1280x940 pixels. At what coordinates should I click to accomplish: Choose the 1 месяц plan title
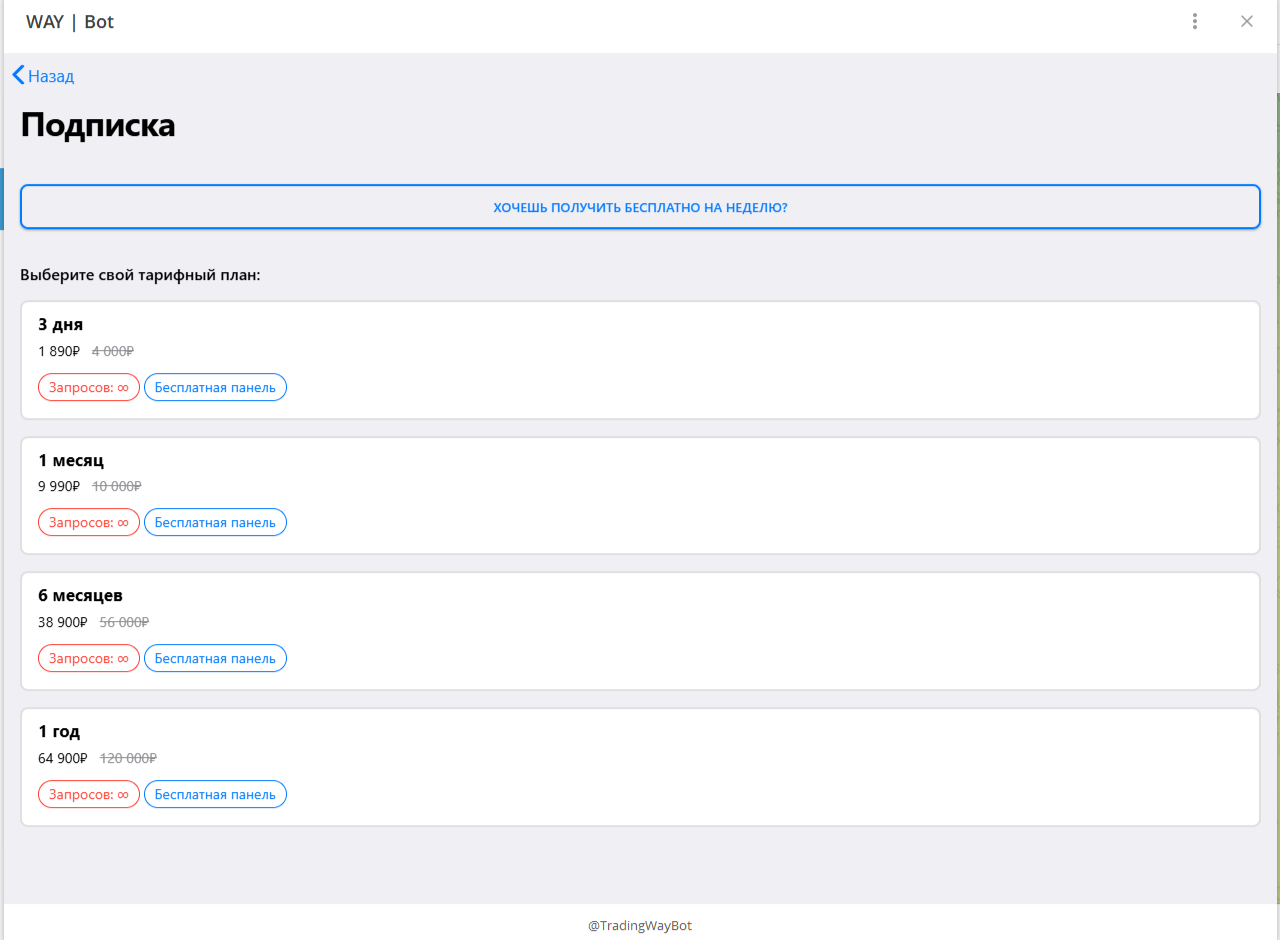(x=71, y=460)
